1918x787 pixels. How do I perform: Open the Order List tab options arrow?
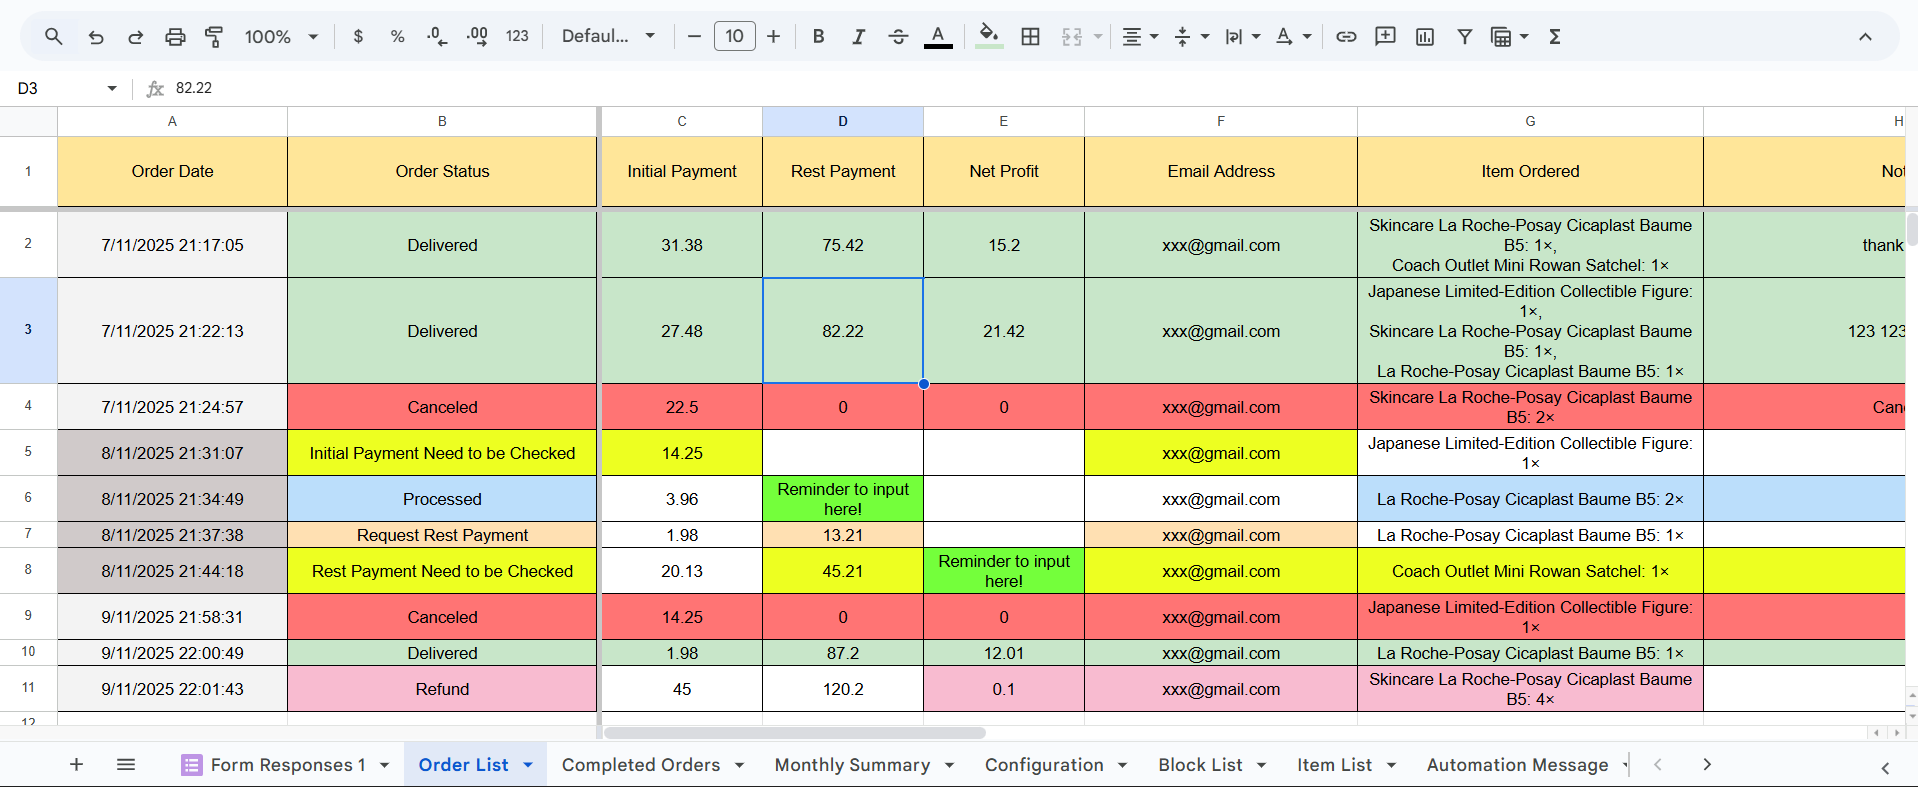[528, 765]
